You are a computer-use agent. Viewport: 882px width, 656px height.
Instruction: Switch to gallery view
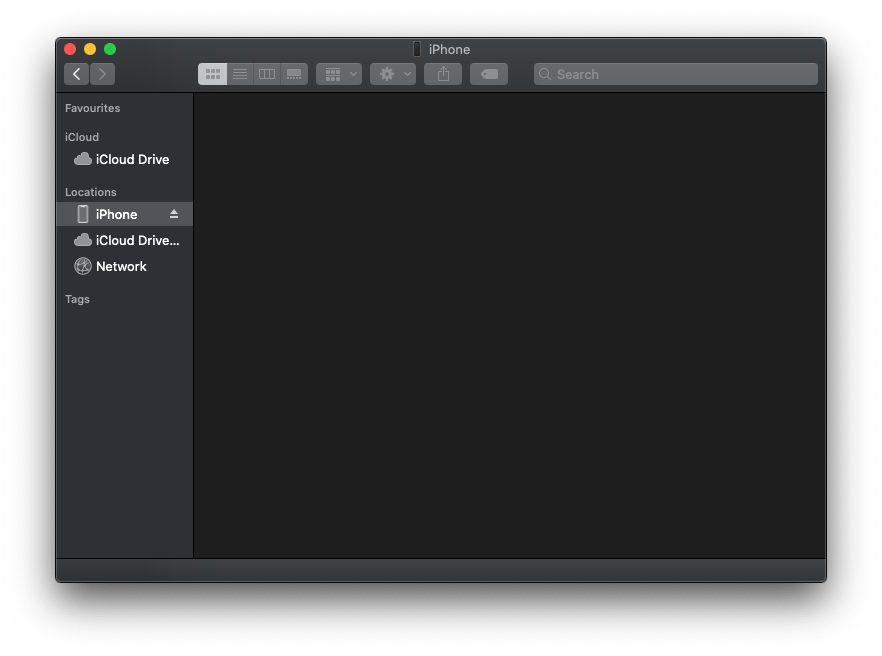(294, 74)
